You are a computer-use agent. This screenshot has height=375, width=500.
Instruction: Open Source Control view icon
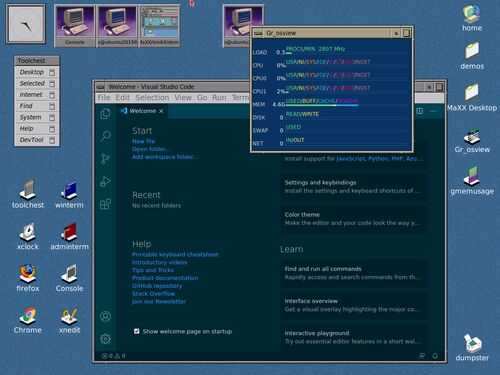pos(105,158)
